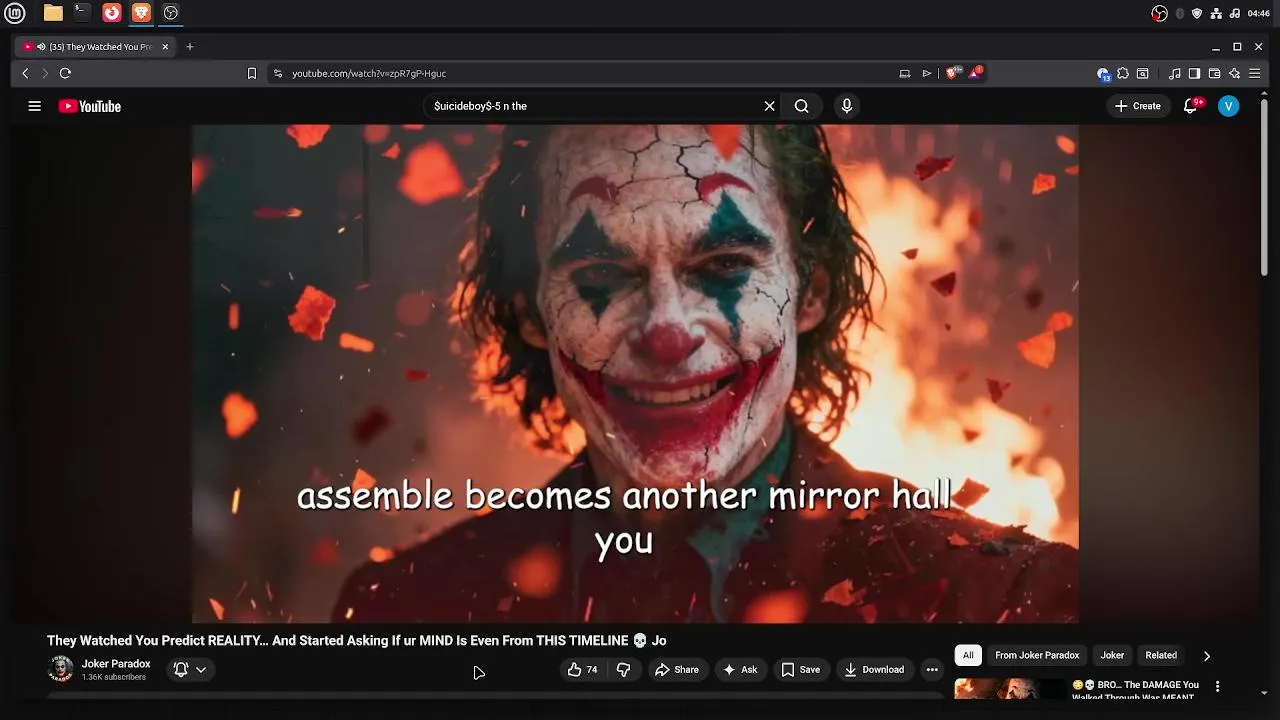Reload the YouTube page
1280x720 pixels.
[x=65, y=73]
